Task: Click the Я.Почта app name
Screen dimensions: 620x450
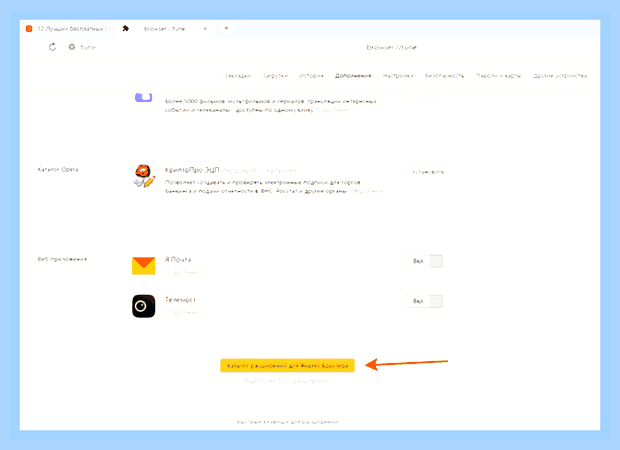Action: point(178,259)
